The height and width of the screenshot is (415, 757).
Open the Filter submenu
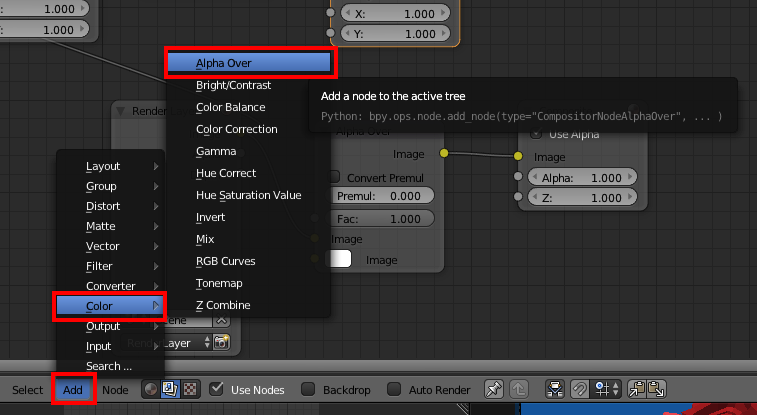(x=111, y=266)
